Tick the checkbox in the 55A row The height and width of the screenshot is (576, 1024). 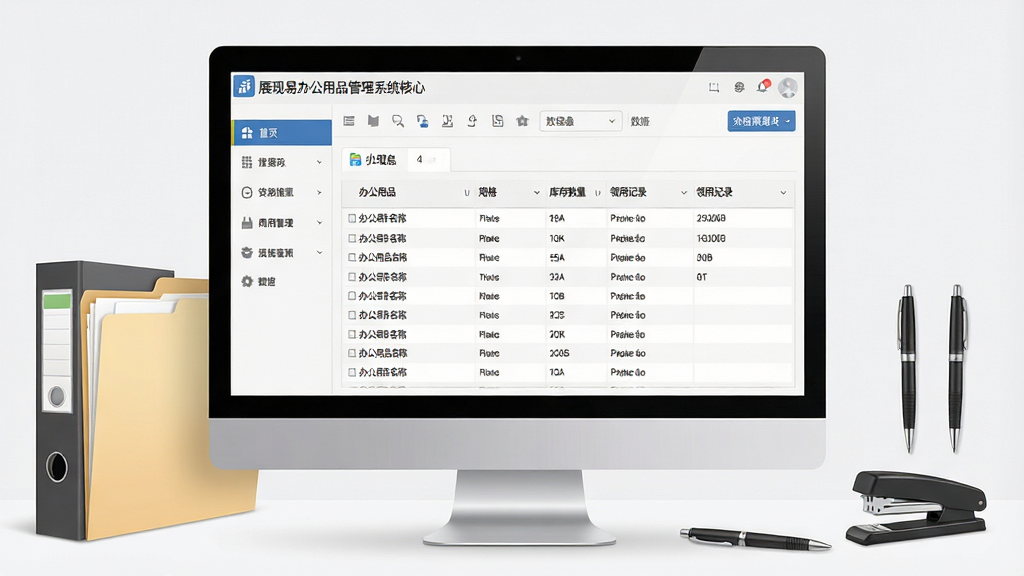(352, 257)
